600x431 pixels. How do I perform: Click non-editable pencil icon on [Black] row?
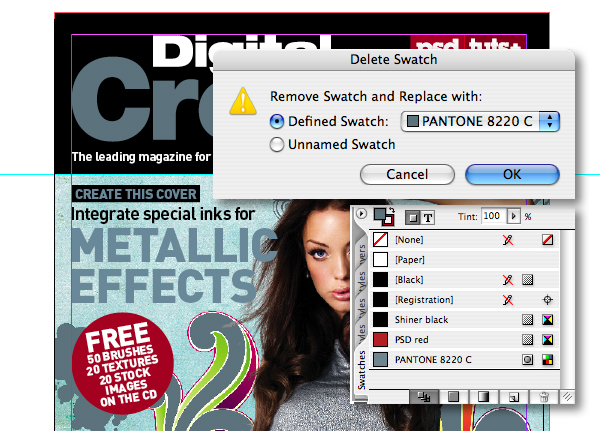pyautogui.click(x=507, y=280)
